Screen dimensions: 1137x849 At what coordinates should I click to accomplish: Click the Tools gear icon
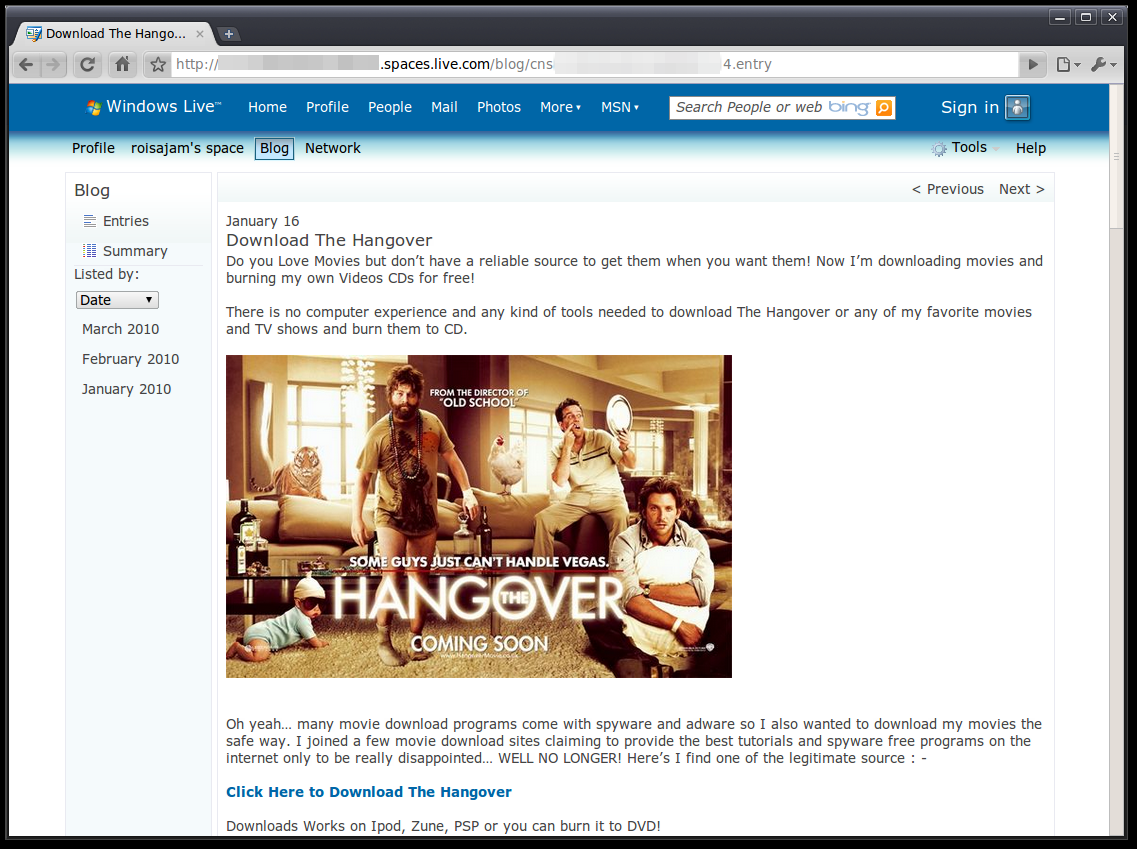tap(938, 149)
